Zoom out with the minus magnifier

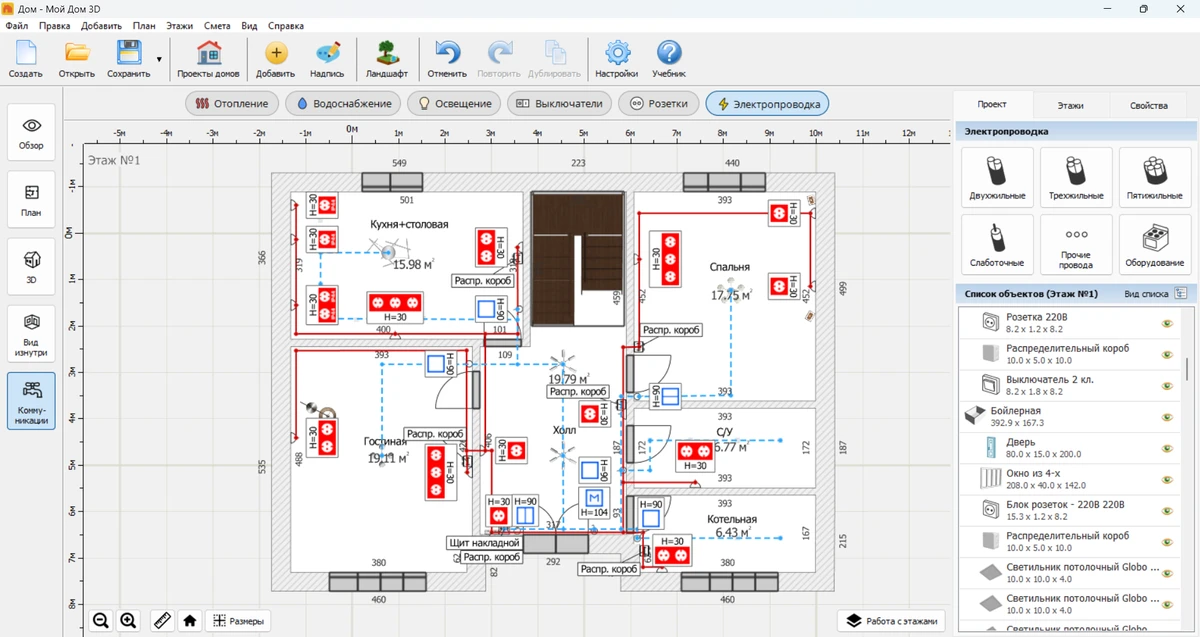(x=101, y=621)
